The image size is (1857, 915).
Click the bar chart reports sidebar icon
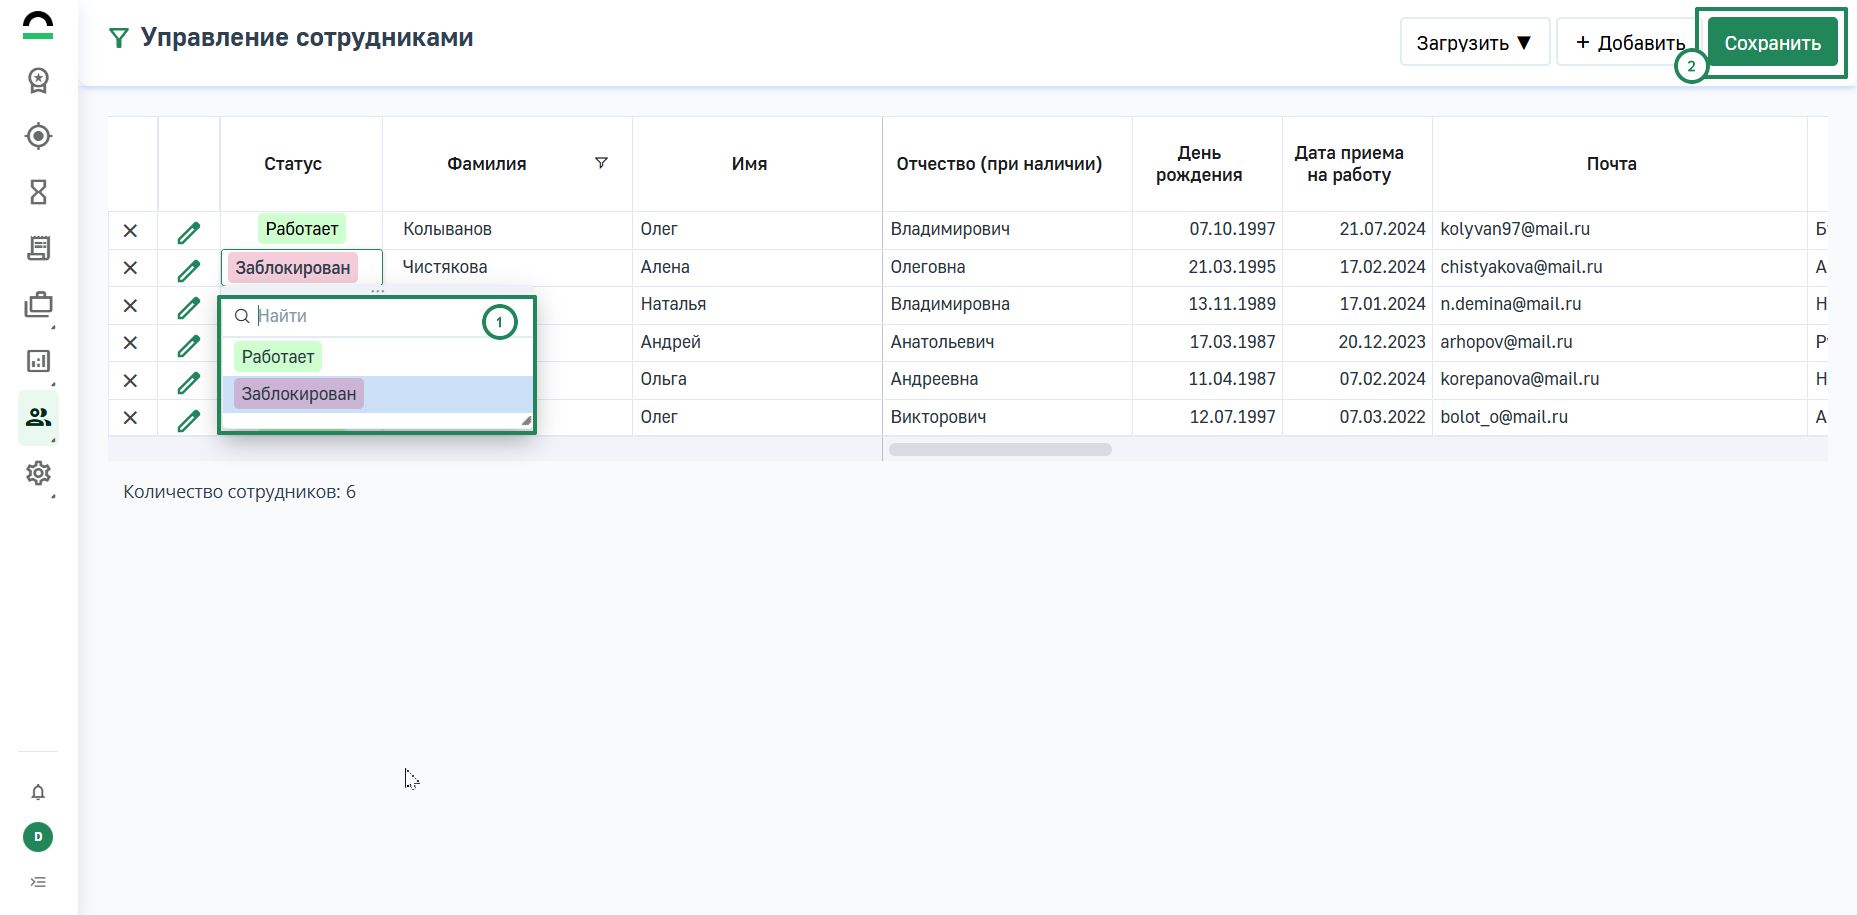[38, 361]
